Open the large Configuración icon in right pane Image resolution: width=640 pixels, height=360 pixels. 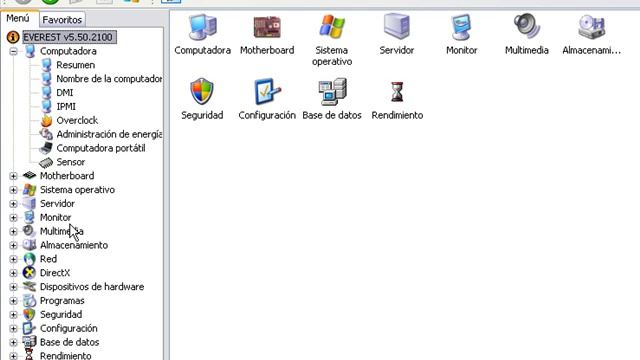point(267,91)
